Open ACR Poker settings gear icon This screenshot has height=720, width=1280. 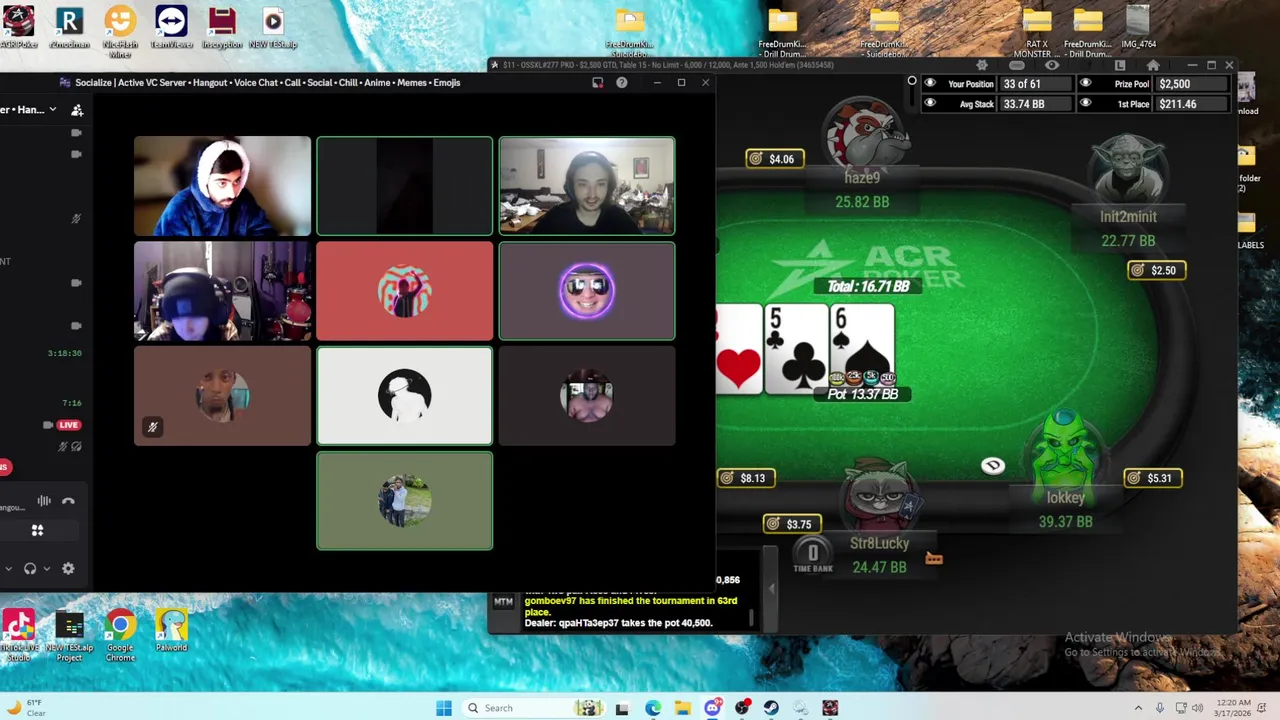(982, 65)
